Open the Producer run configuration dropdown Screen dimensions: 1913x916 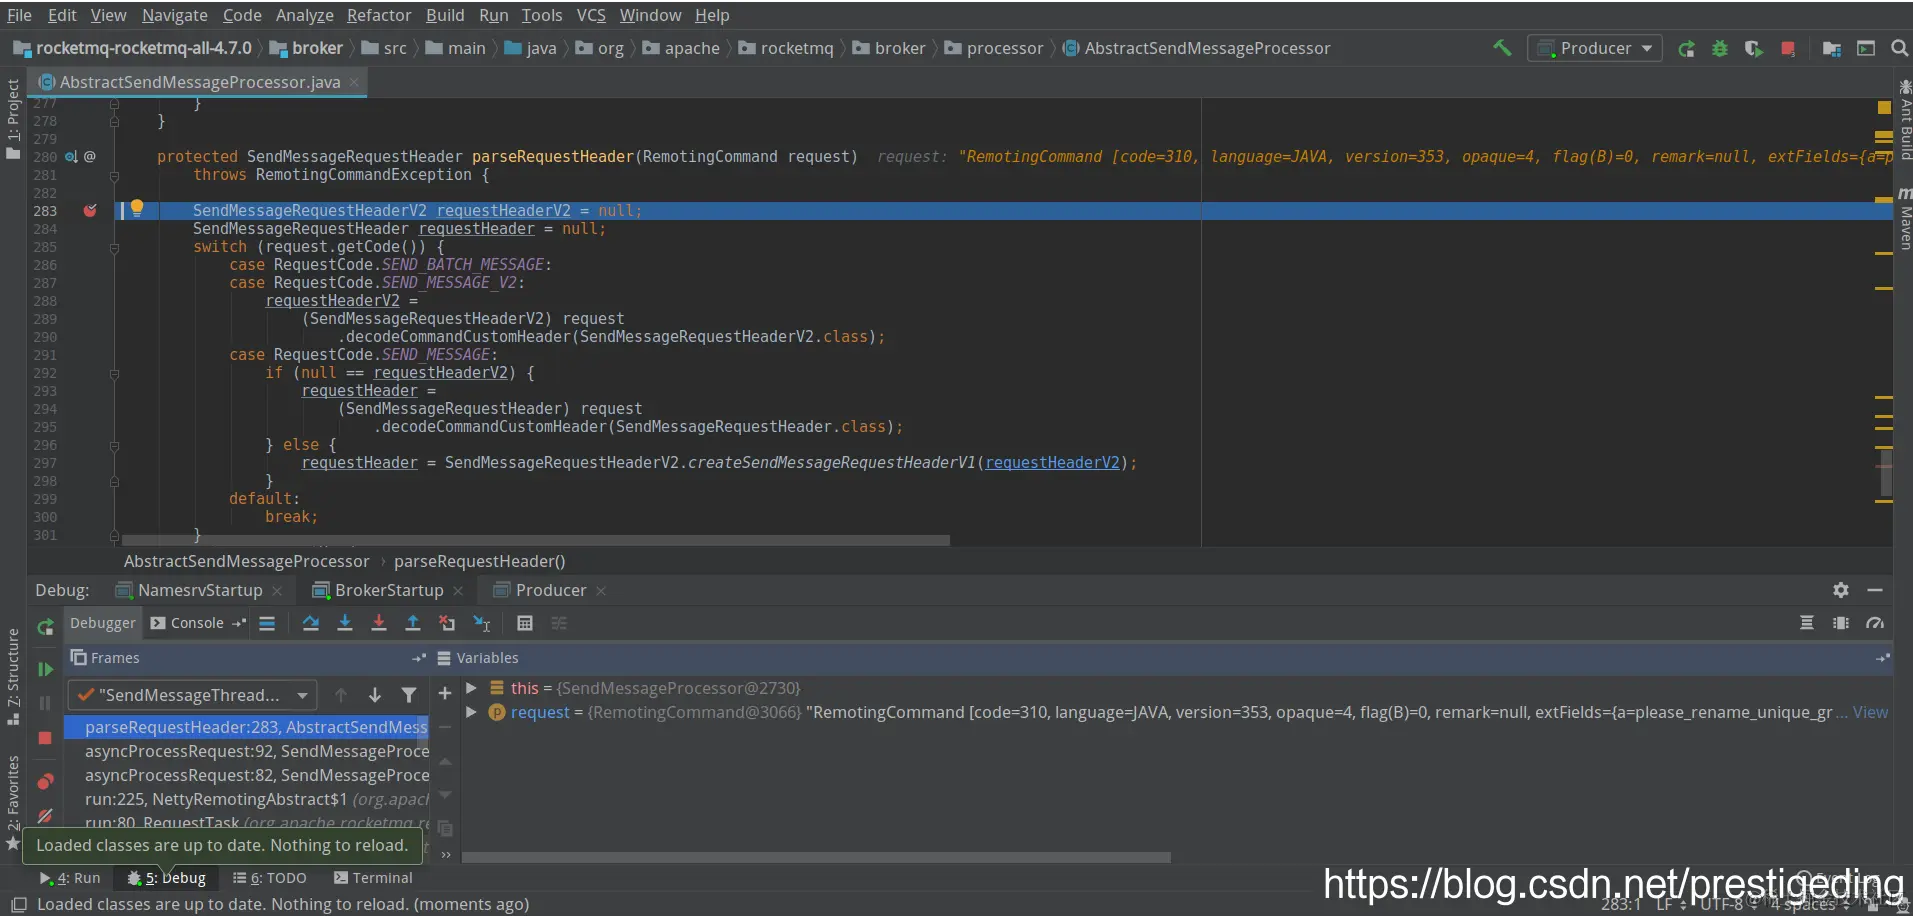[x=1595, y=48]
